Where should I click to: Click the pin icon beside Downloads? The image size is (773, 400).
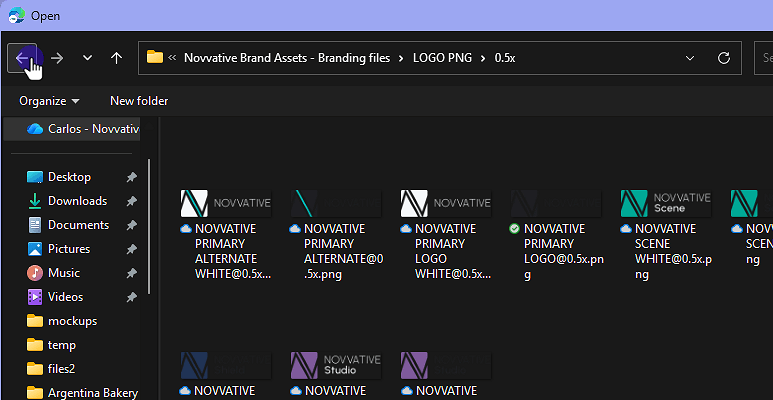131,201
